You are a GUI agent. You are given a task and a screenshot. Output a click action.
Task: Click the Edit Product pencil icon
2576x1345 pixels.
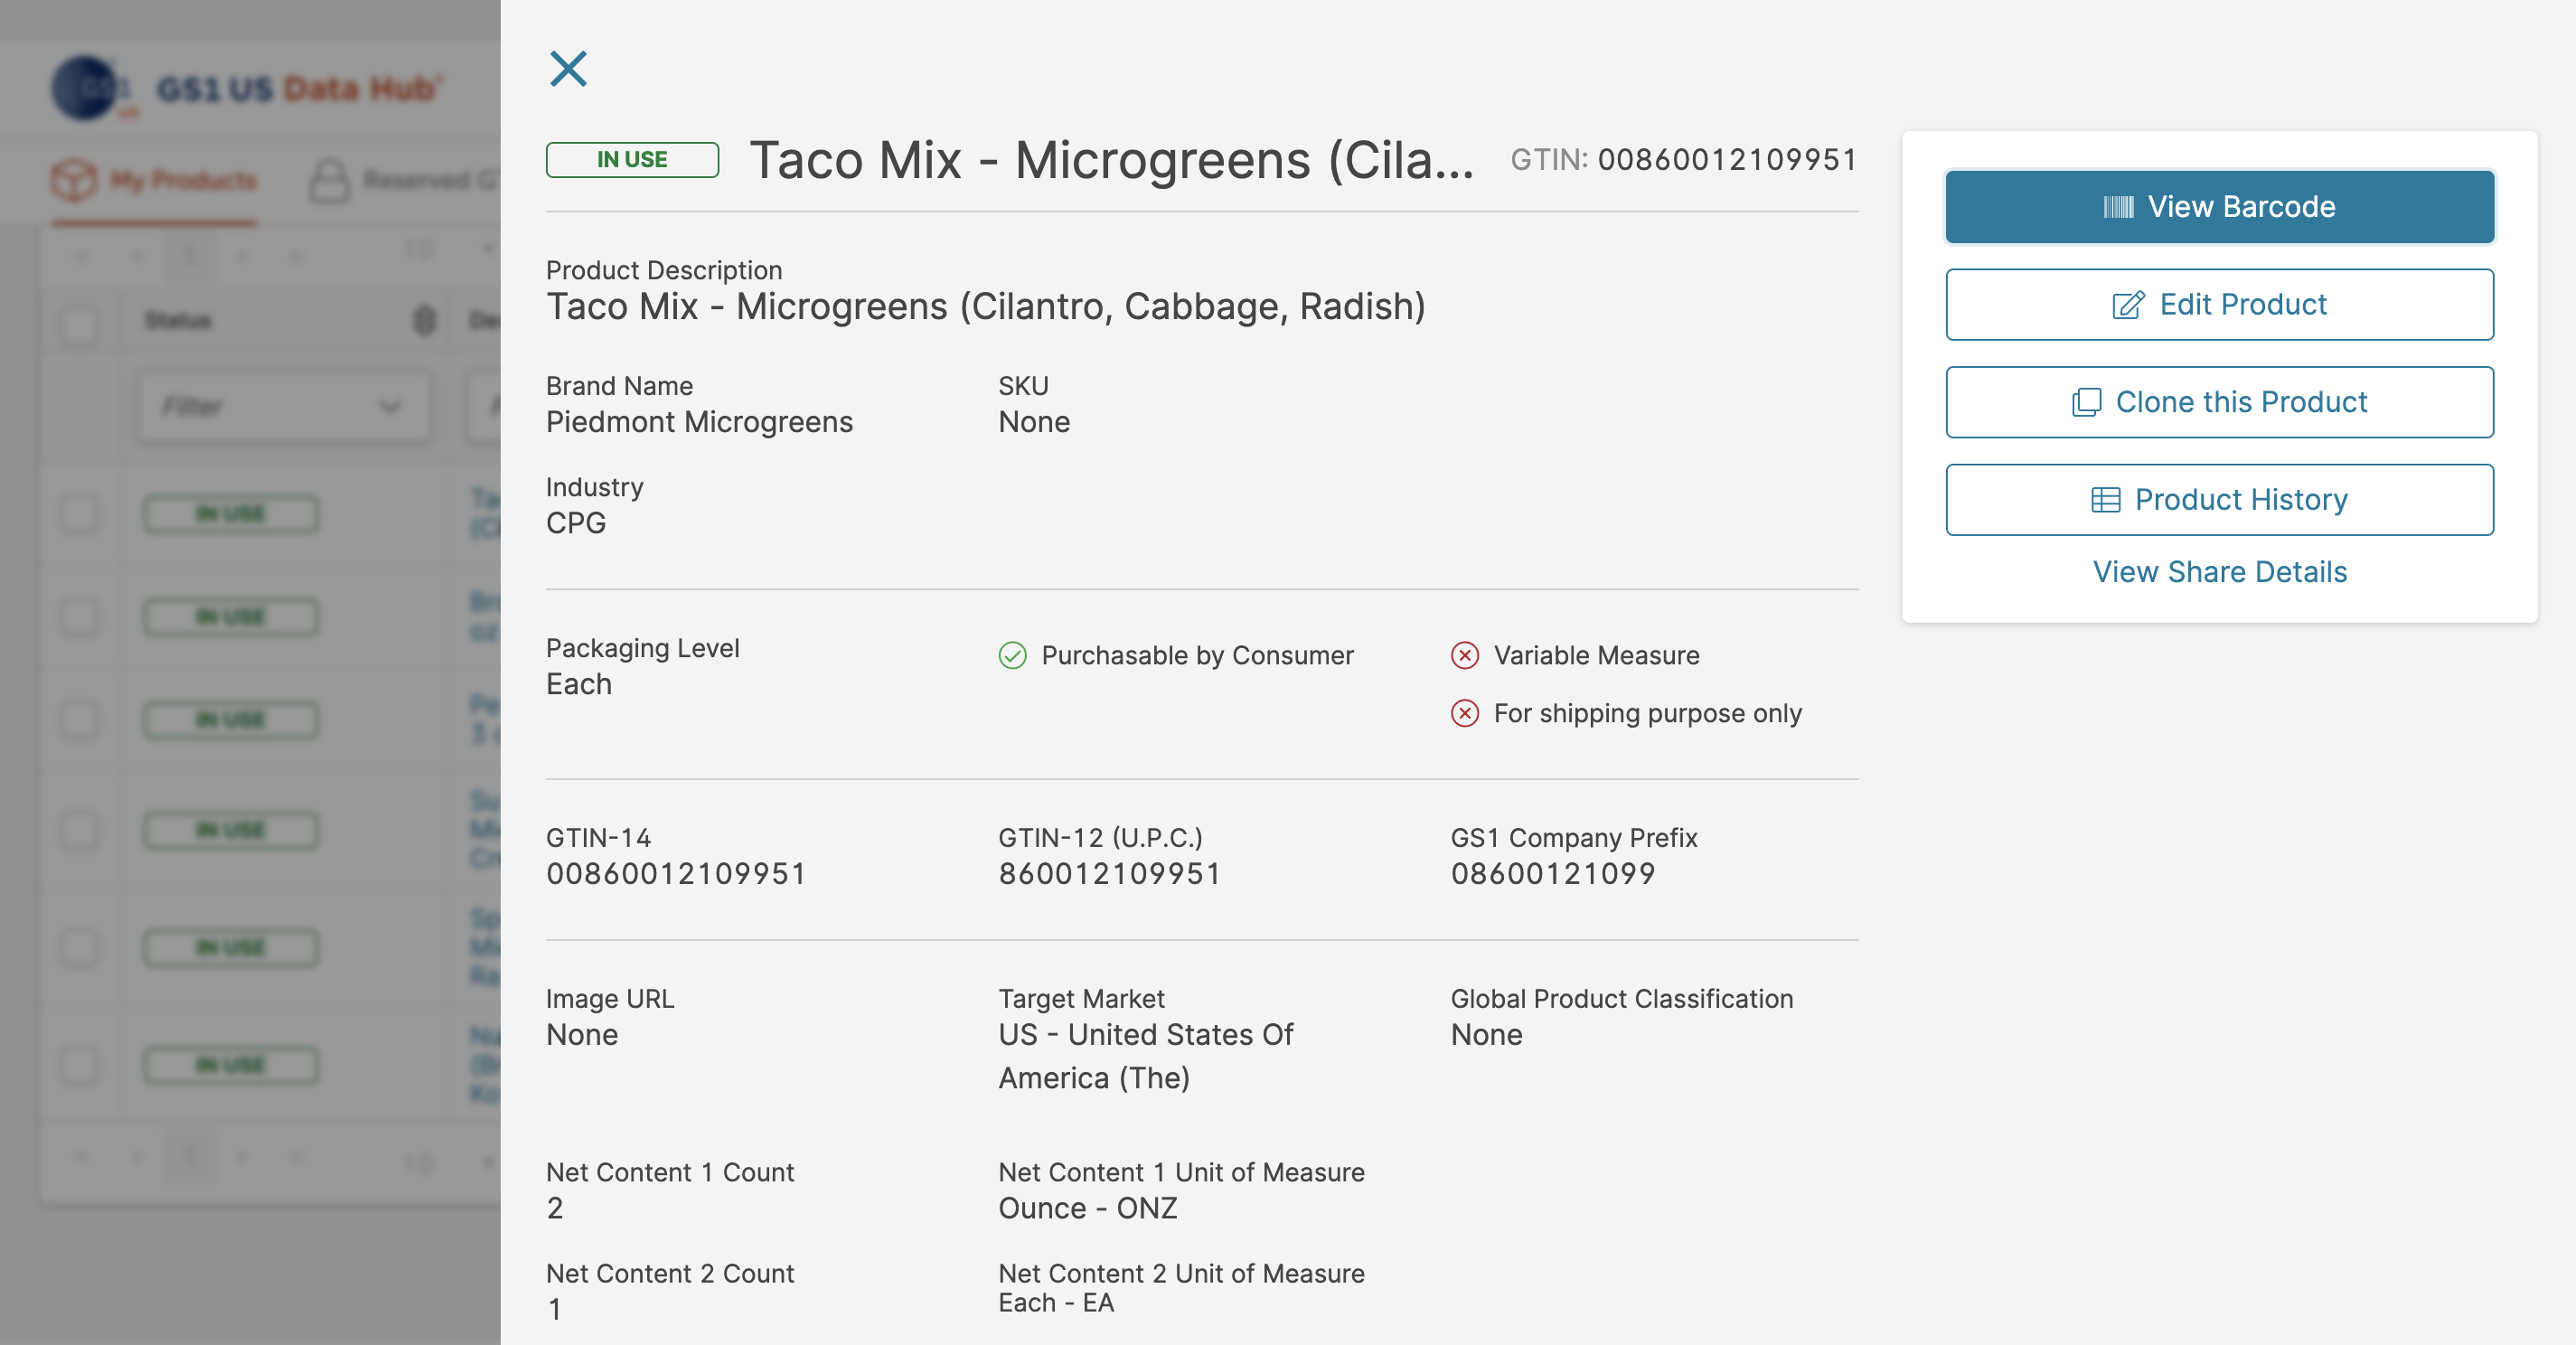[2126, 304]
